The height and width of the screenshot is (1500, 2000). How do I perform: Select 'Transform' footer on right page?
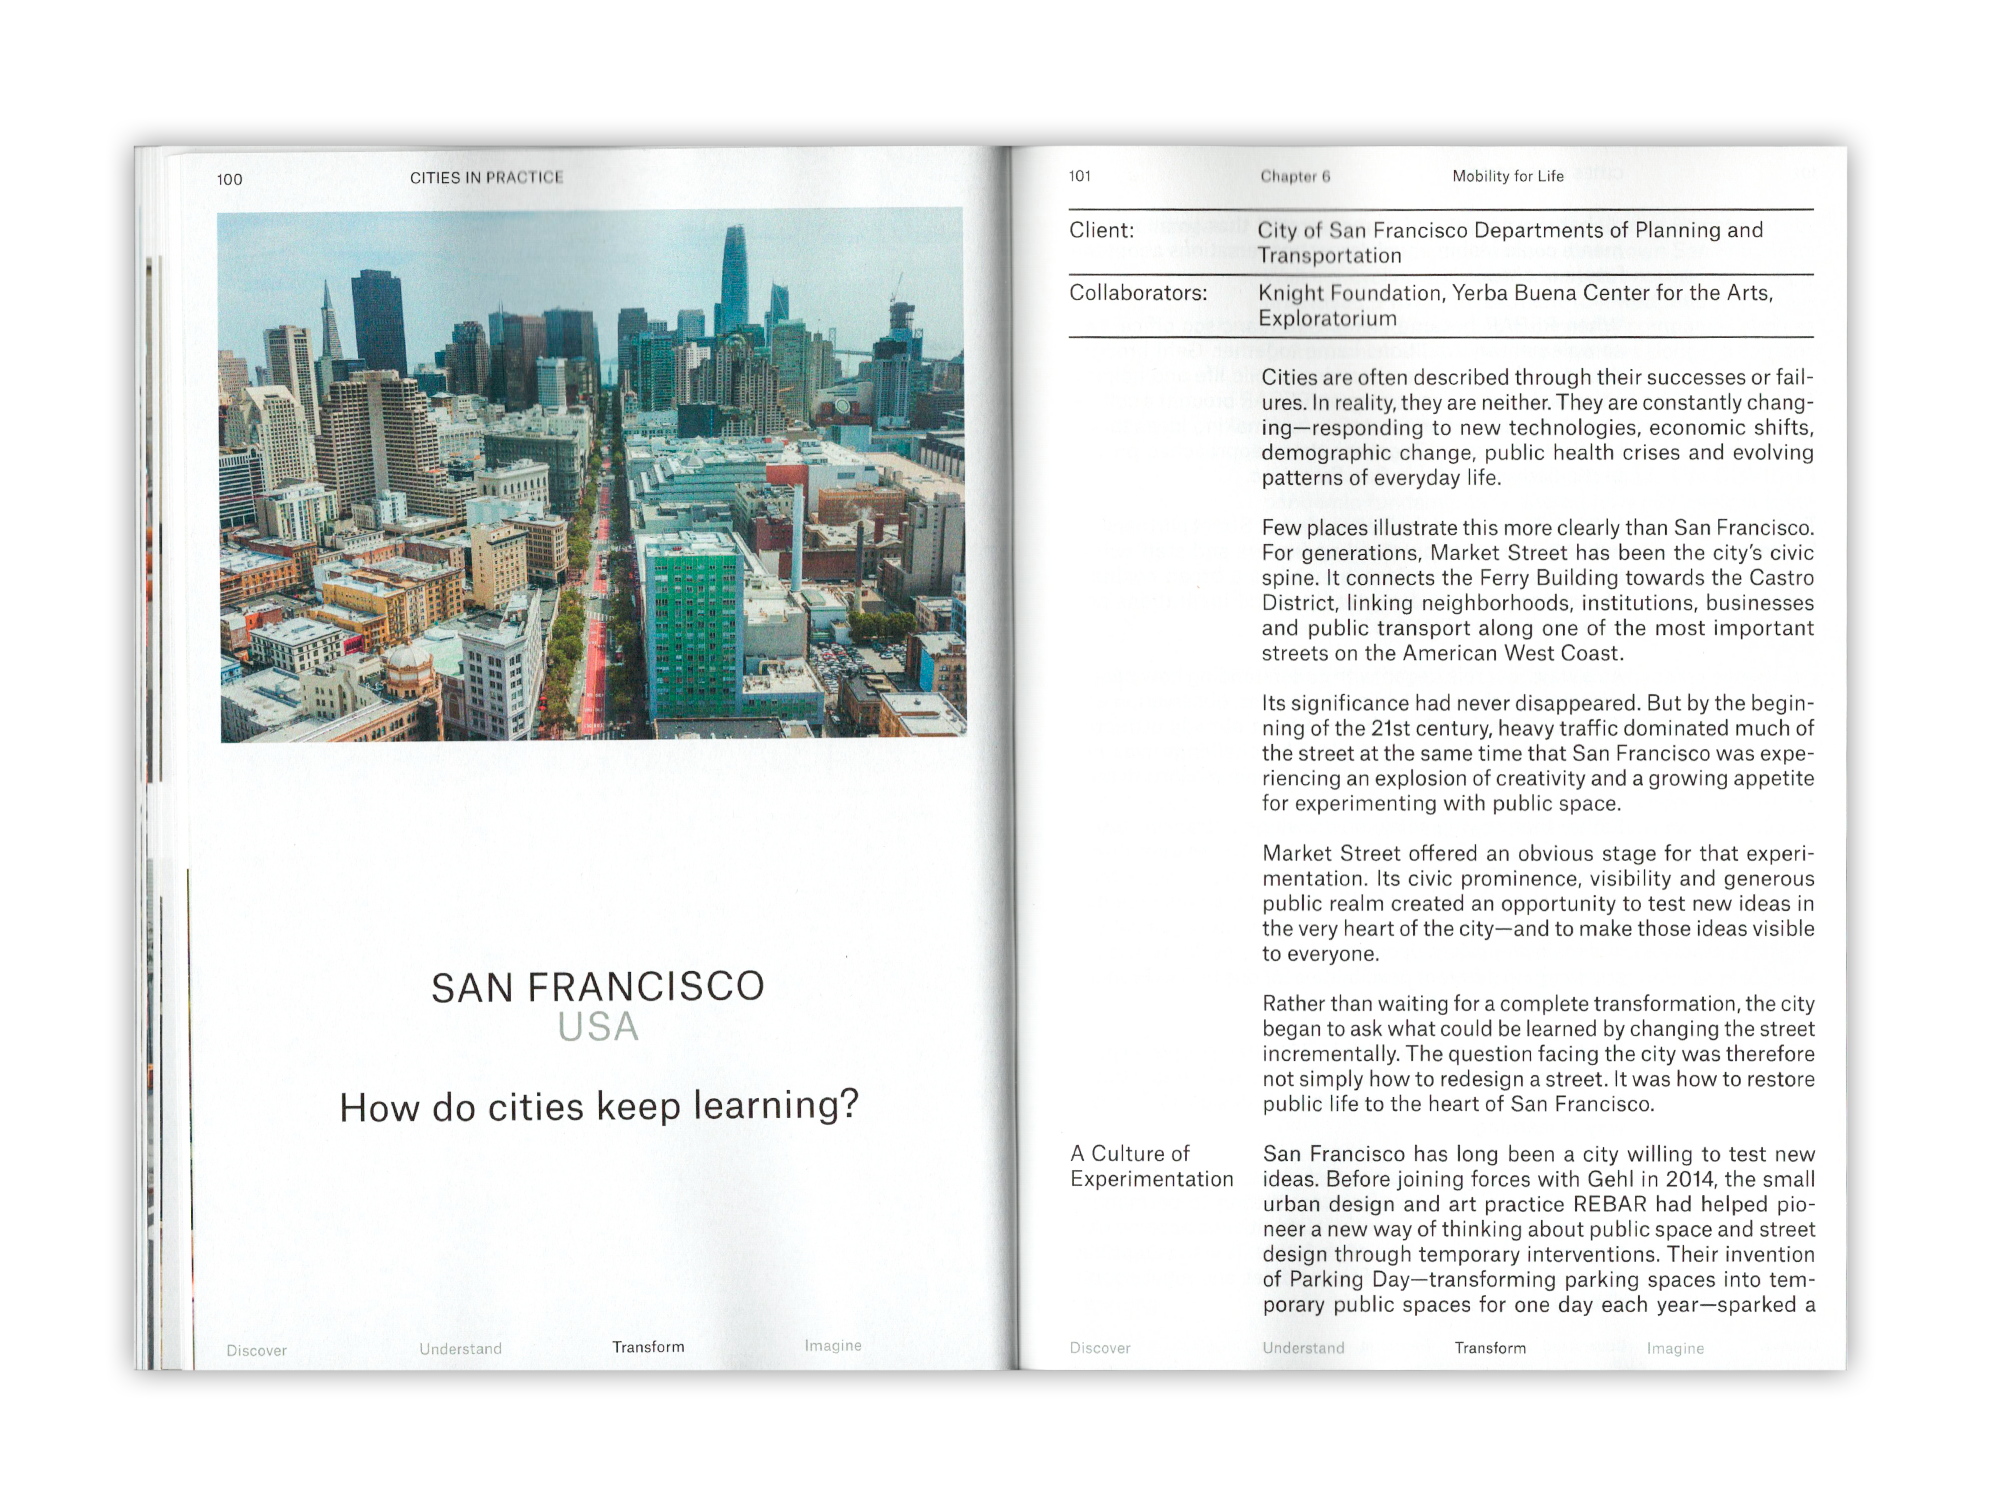click(x=1491, y=1348)
